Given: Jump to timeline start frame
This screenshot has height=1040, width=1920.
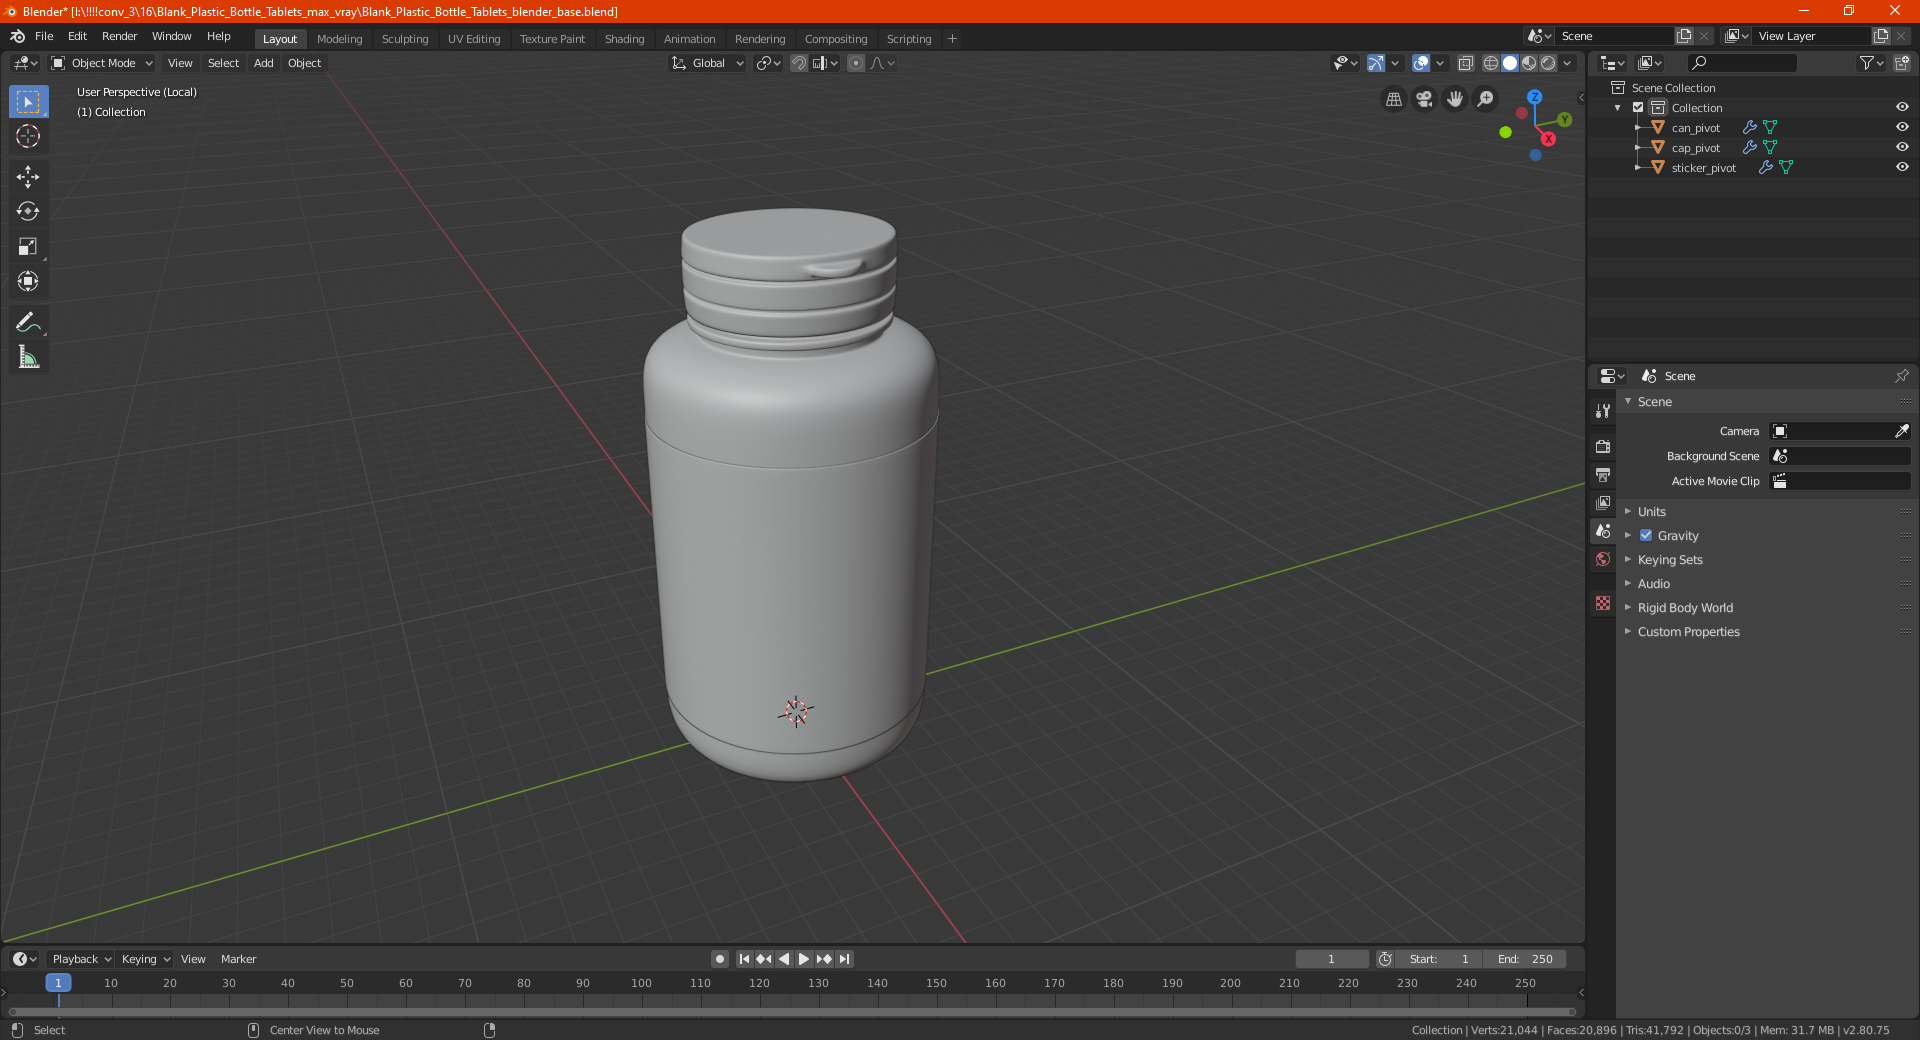Looking at the screenshot, I should [744, 959].
